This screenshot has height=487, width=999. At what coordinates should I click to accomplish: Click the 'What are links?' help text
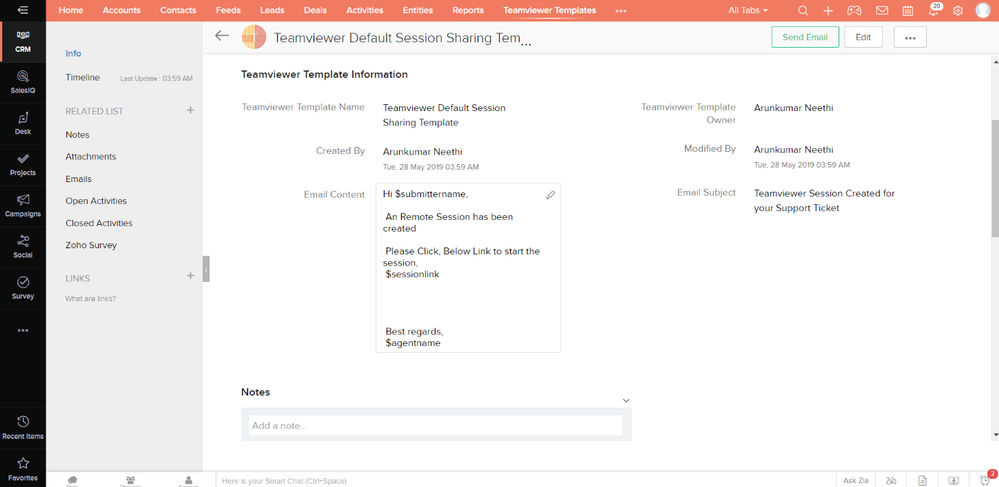point(90,298)
